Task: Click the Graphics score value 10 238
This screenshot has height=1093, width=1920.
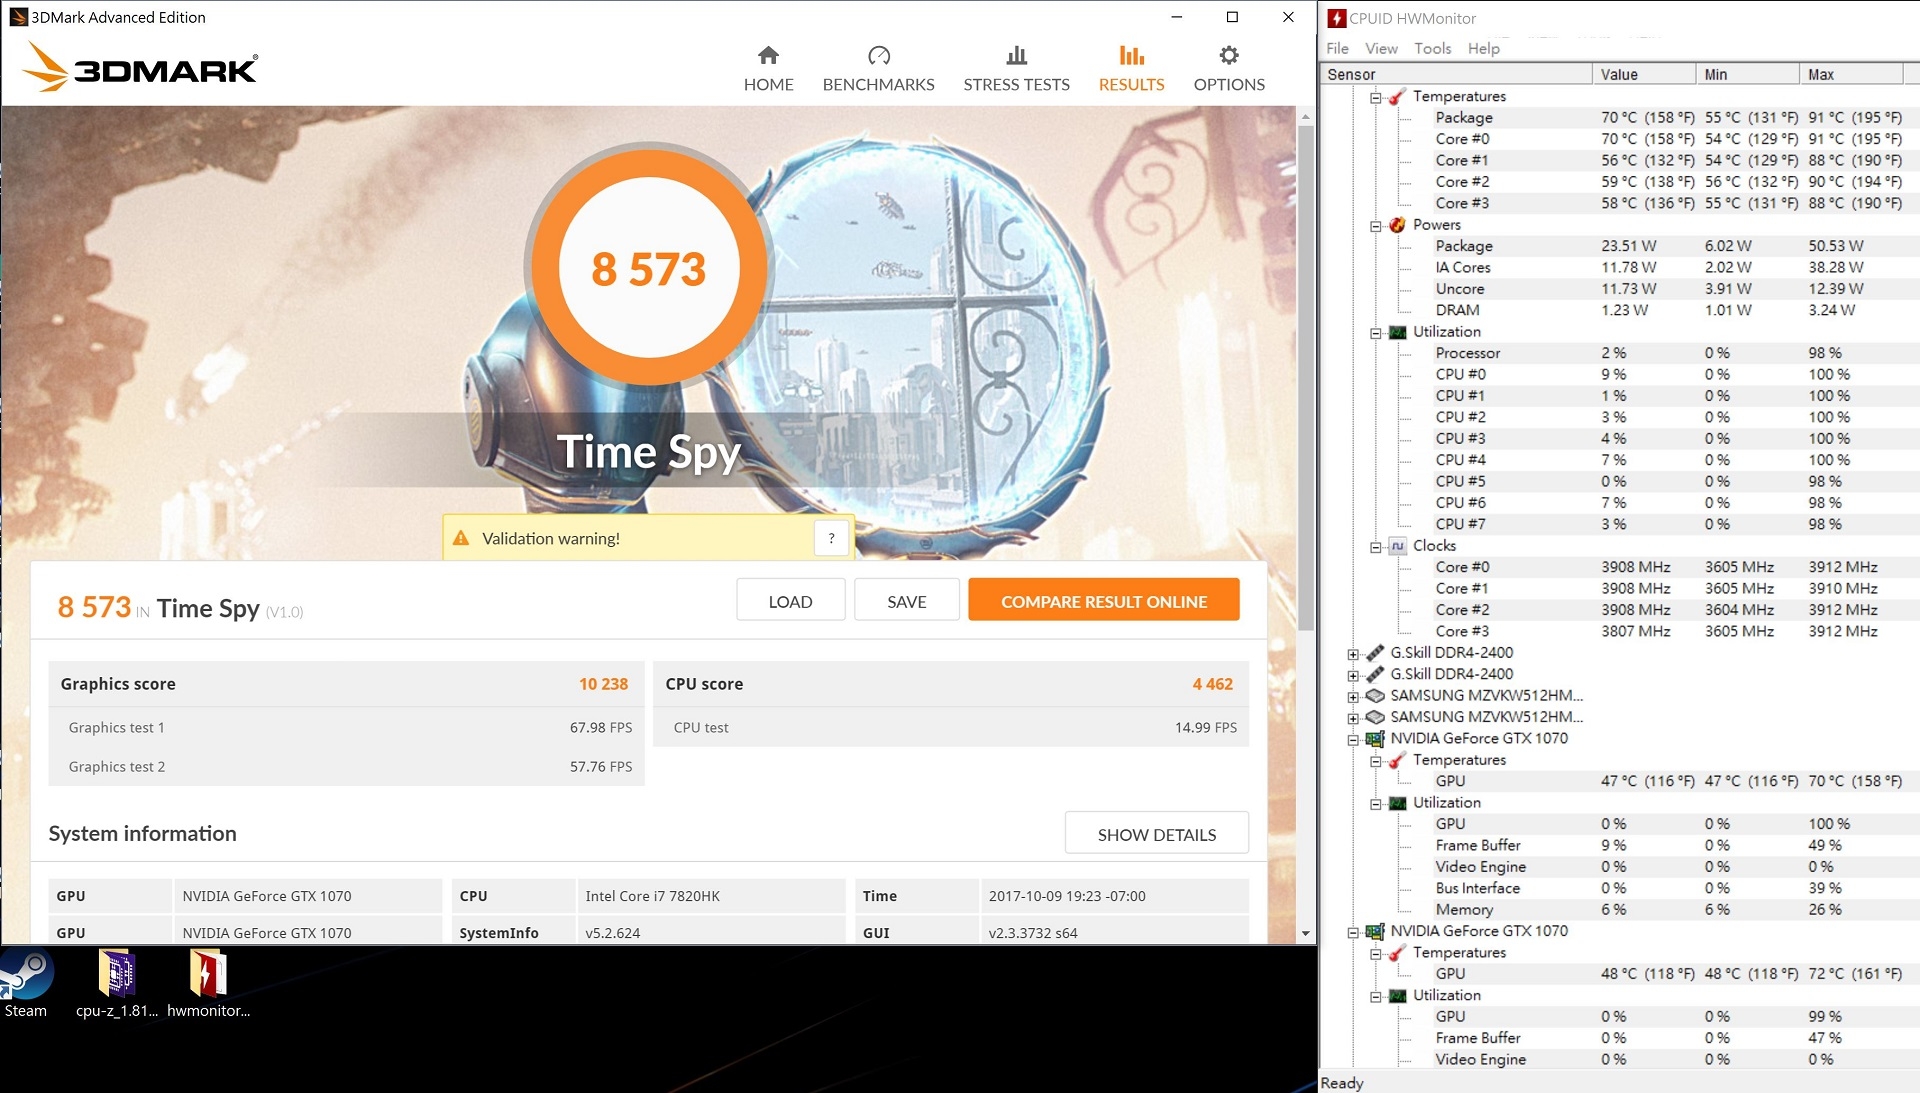Action: (603, 684)
